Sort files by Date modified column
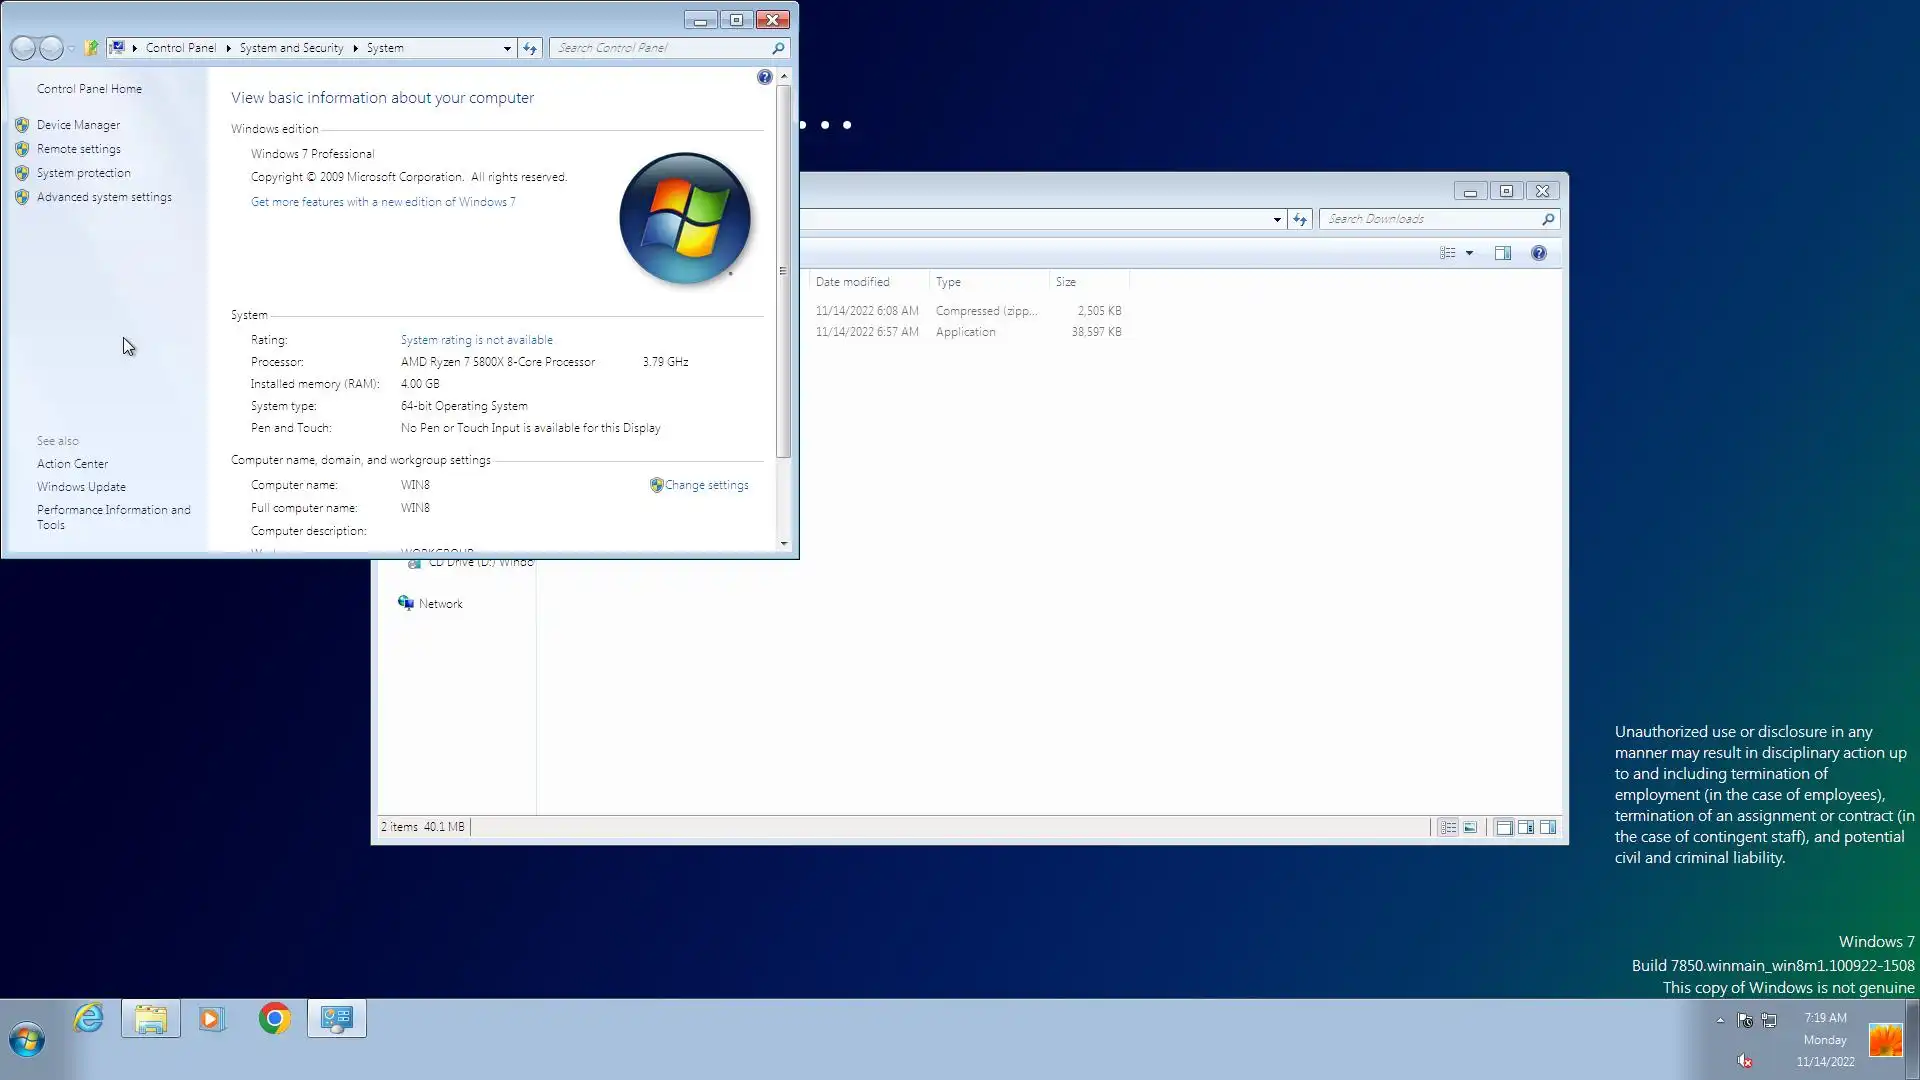 pos(852,282)
